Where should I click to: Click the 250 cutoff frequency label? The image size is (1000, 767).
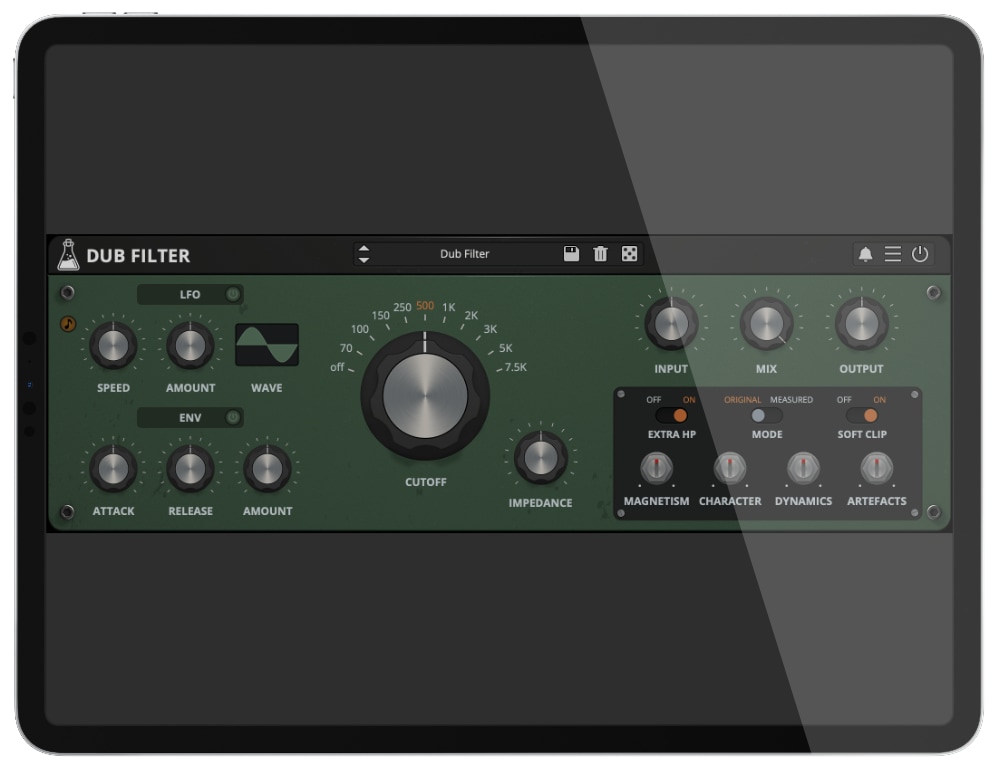[402, 307]
